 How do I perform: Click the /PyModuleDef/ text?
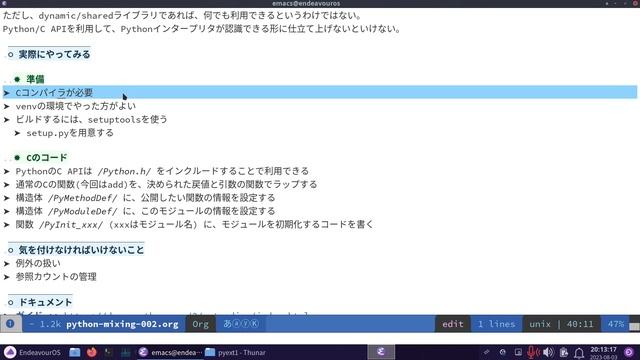pyautogui.click(x=82, y=211)
